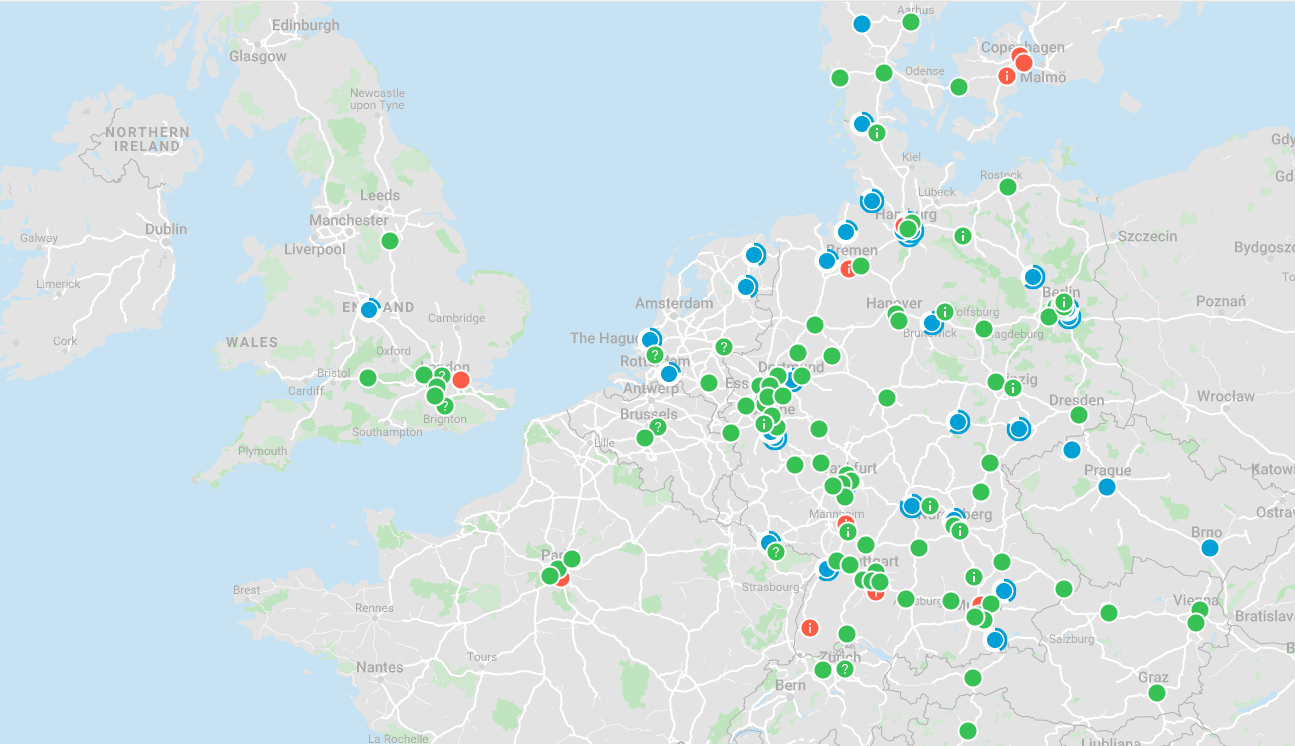This screenshot has width=1295, height=746.
Task: Open the red info marker north of Zürich
Action: (810, 628)
